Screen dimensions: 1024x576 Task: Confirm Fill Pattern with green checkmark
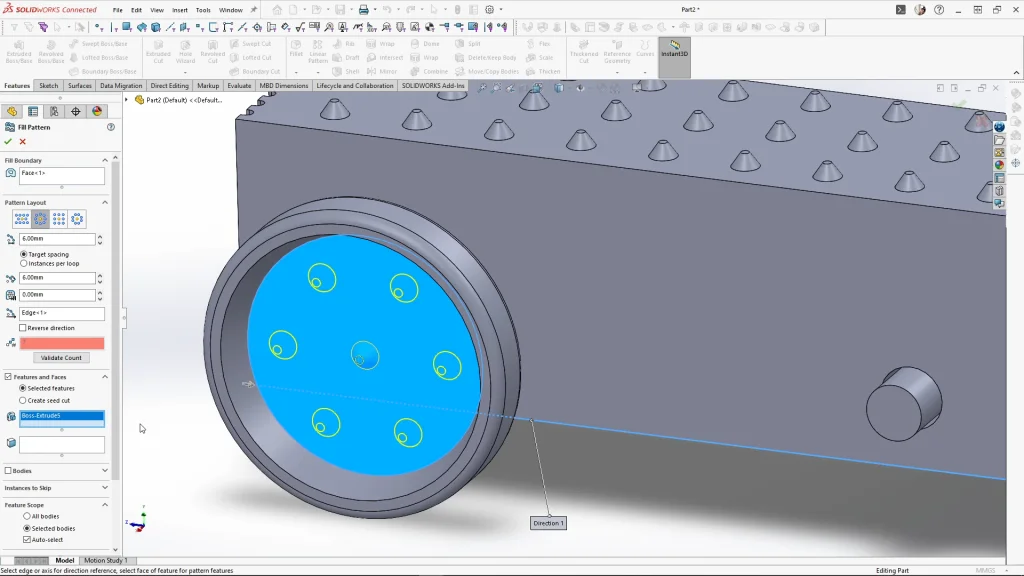pos(8,141)
